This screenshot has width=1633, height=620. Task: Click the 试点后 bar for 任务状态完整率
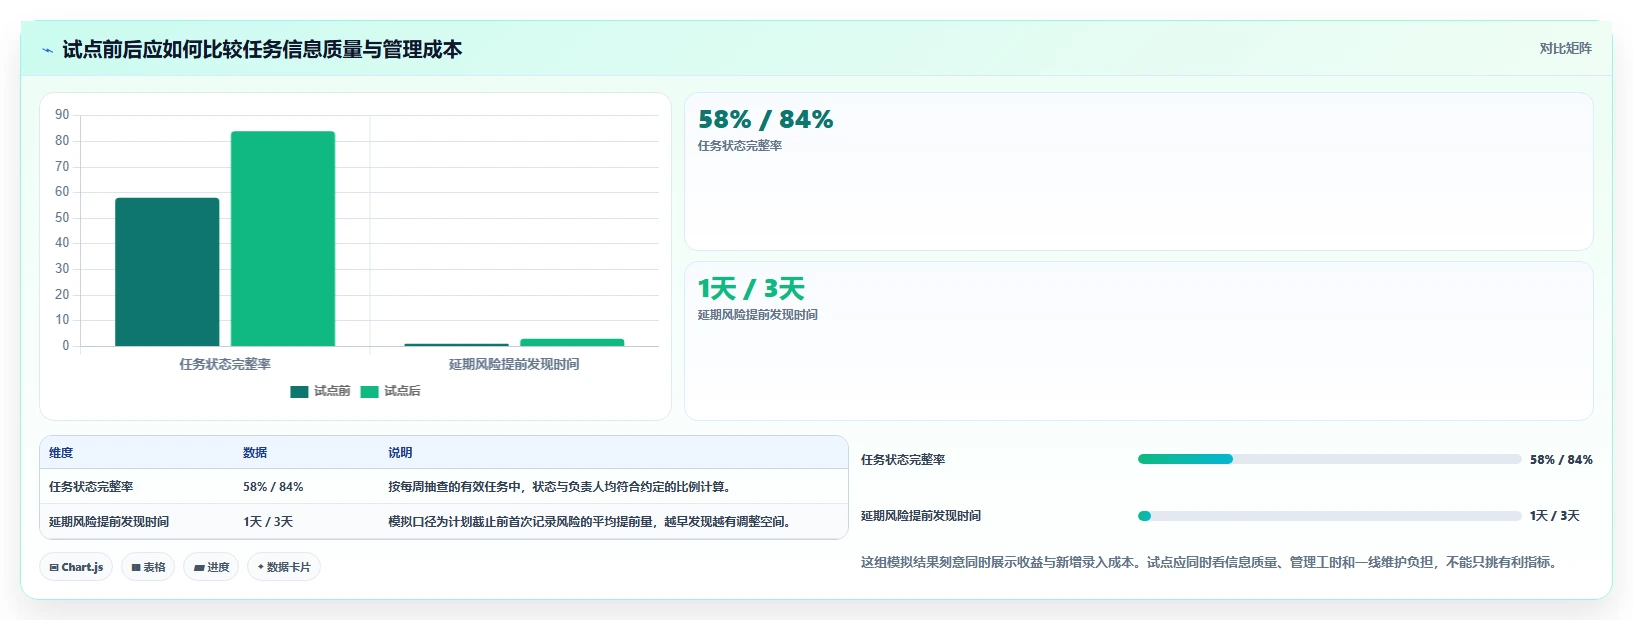point(283,239)
